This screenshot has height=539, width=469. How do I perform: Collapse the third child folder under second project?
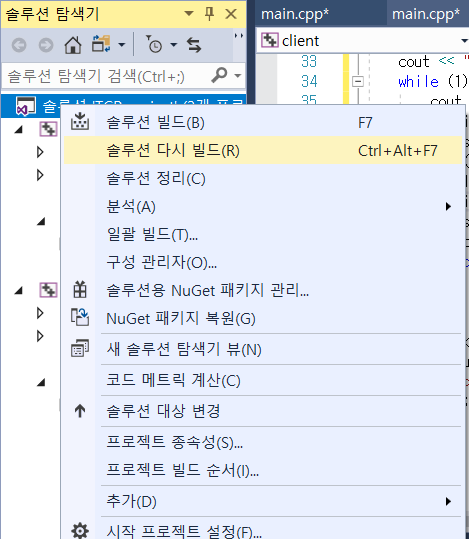pos(41,382)
